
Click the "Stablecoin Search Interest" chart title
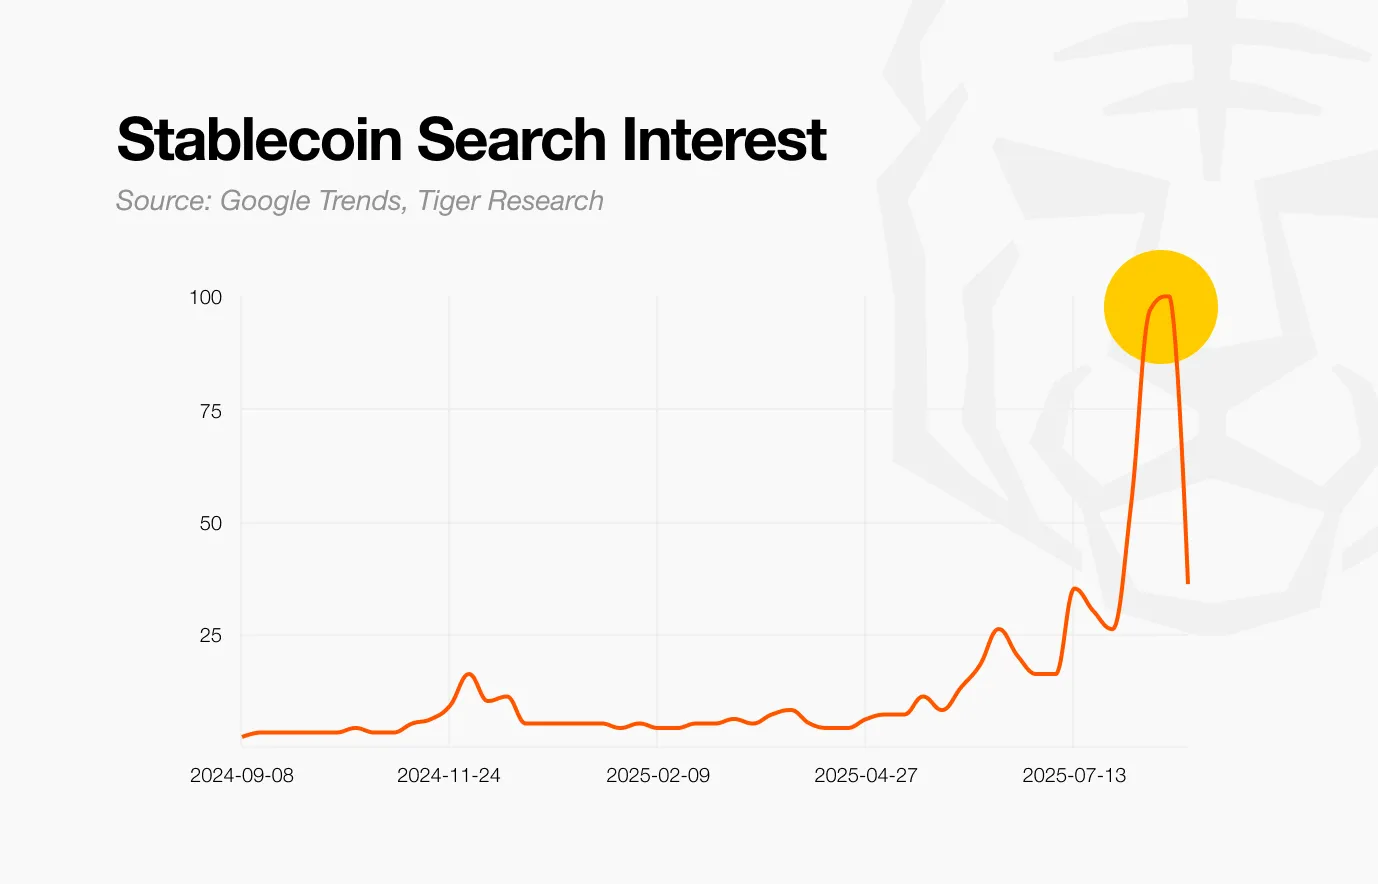coord(471,139)
